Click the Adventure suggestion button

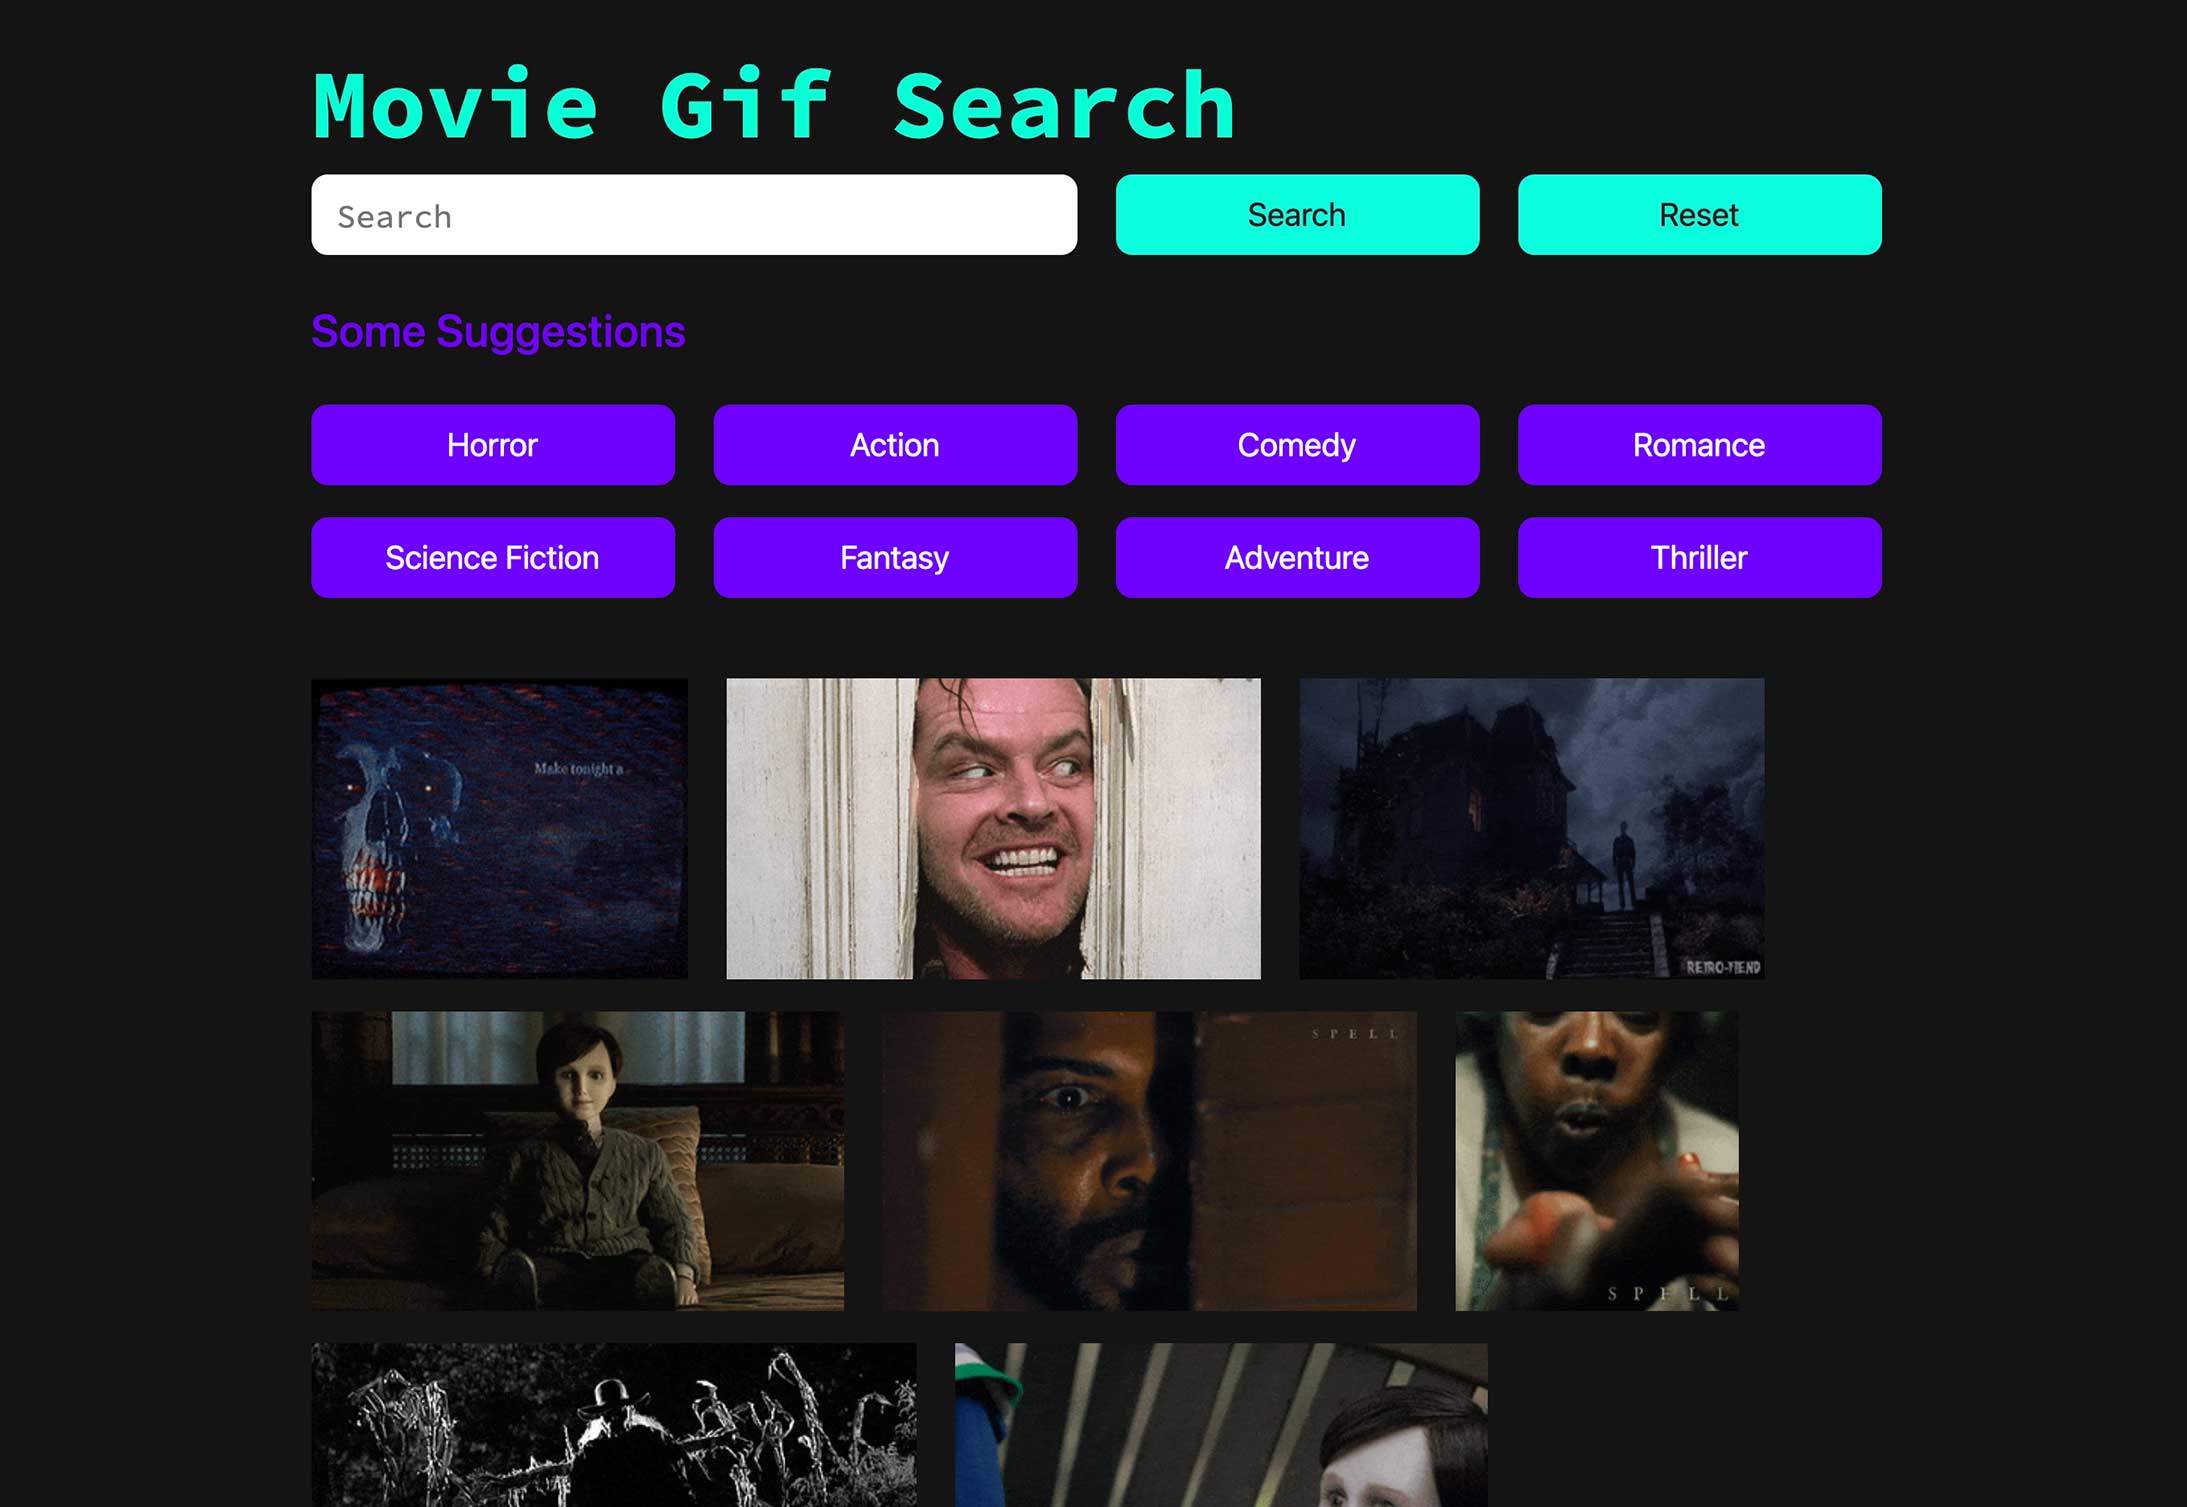pos(1296,557)
